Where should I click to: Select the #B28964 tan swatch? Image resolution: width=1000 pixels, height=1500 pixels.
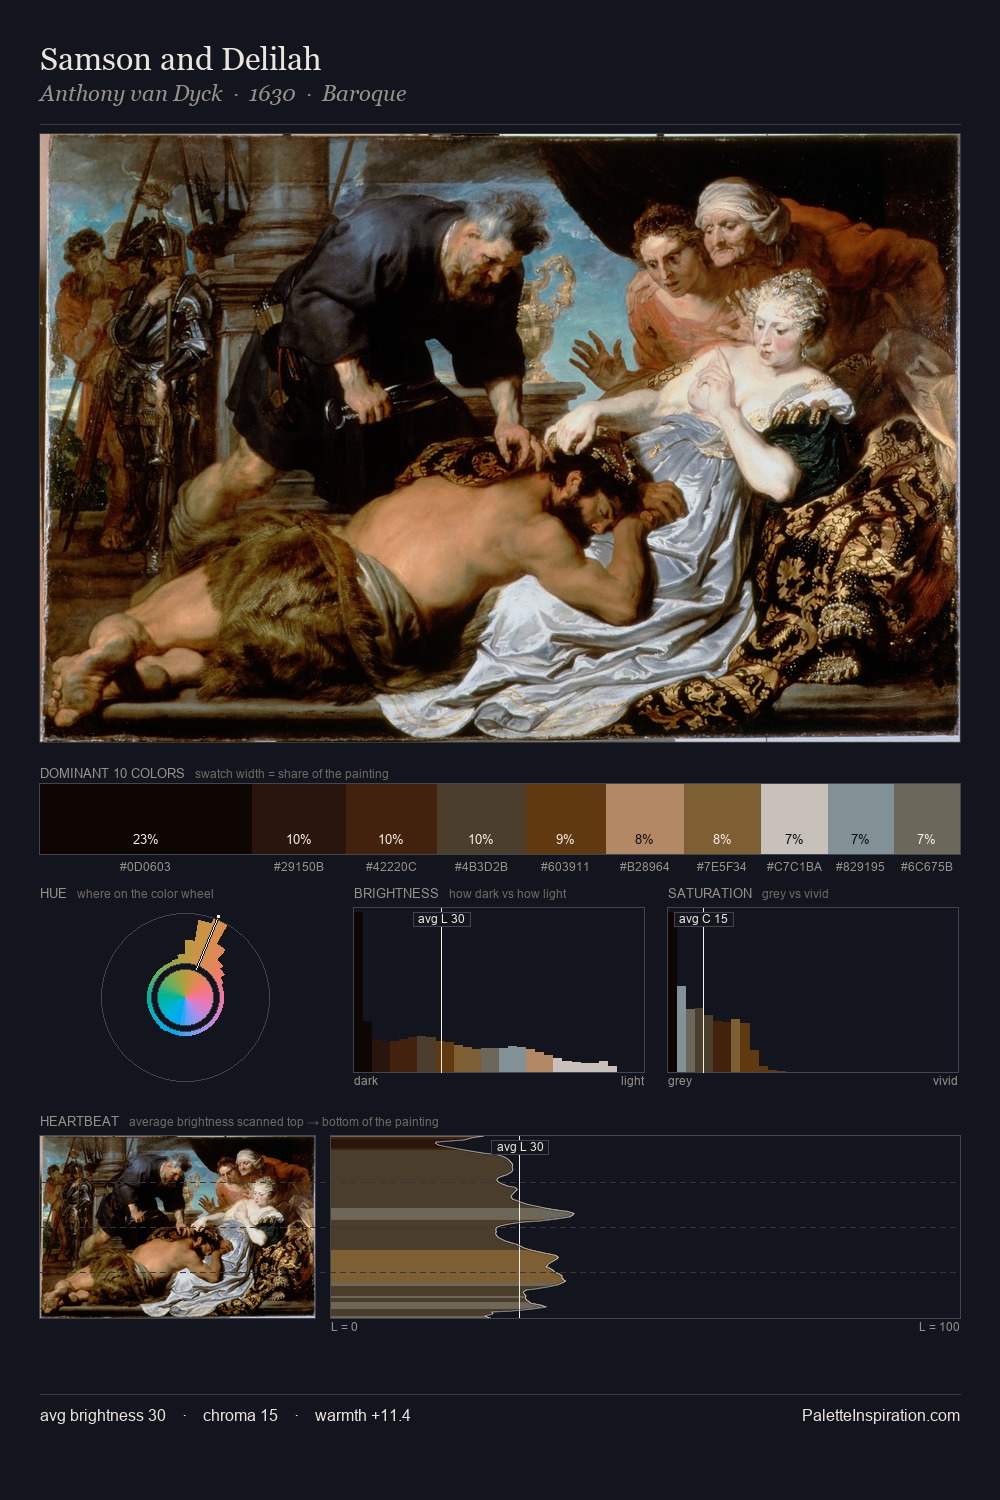[645, 818]
